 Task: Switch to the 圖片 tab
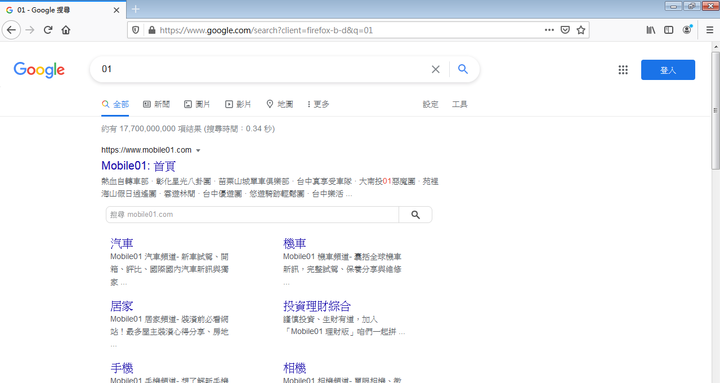197,104
